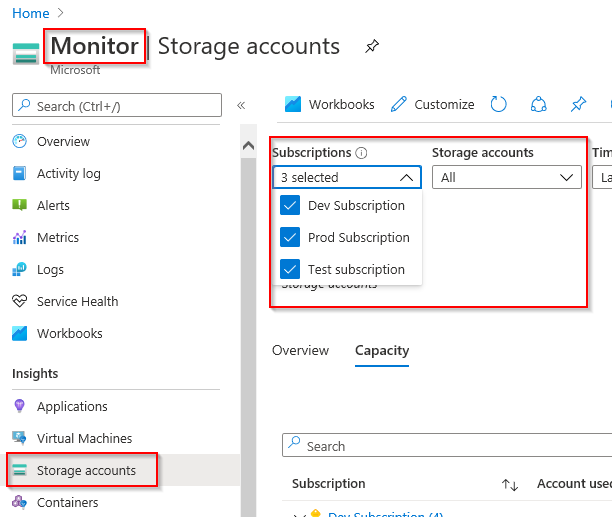Image resolution: width=612 pixels, height=517 pixels.
Task: Open Workbooks in the left menu
Action: [69, 333]
